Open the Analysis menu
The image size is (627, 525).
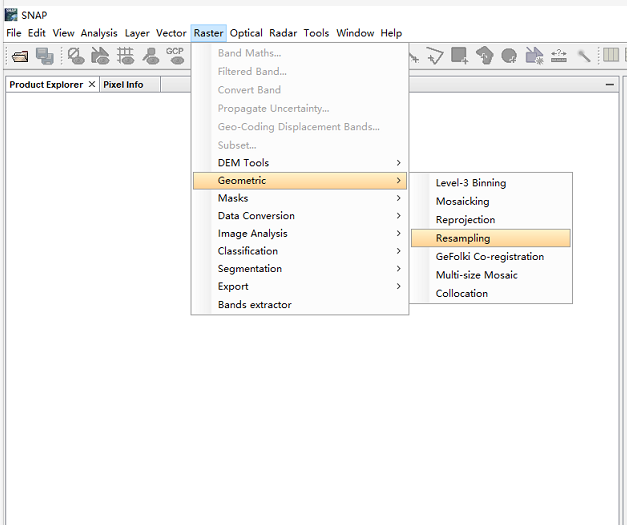pyautogui.click(x=99, y=33)
